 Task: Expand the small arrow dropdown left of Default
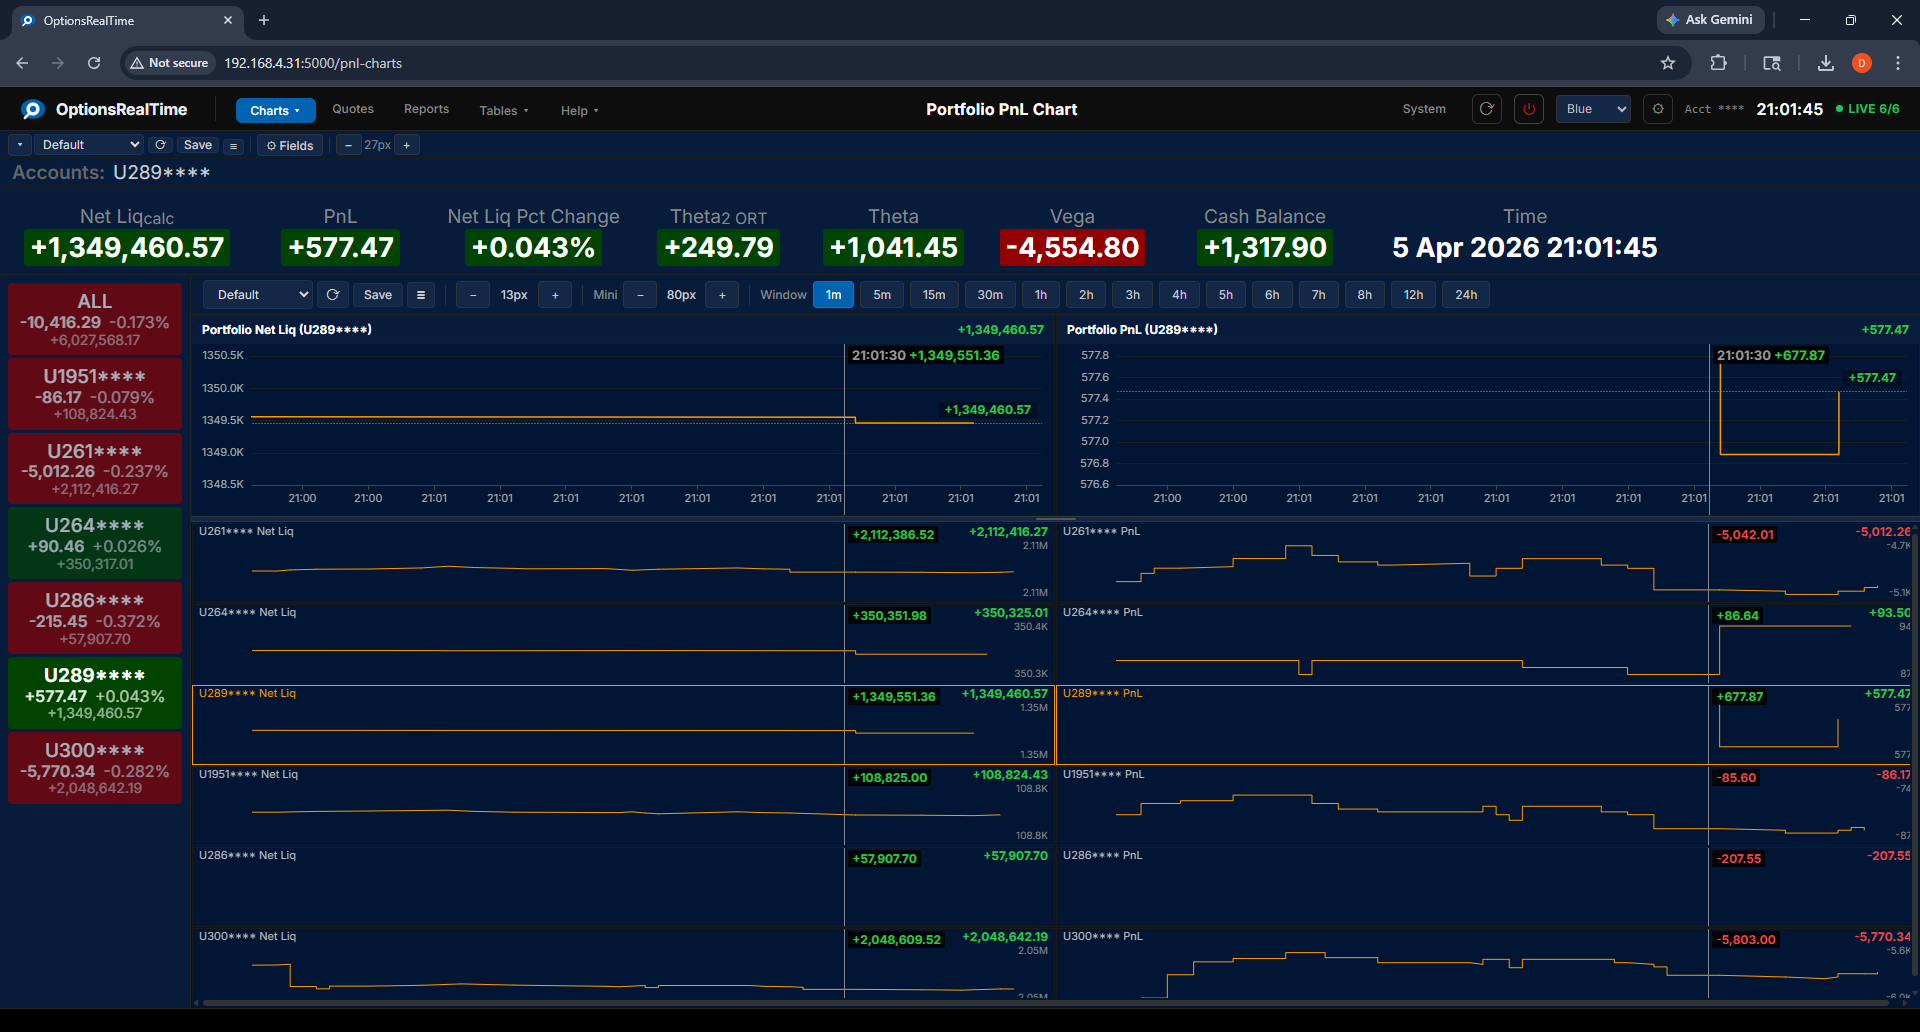[20, 145]
